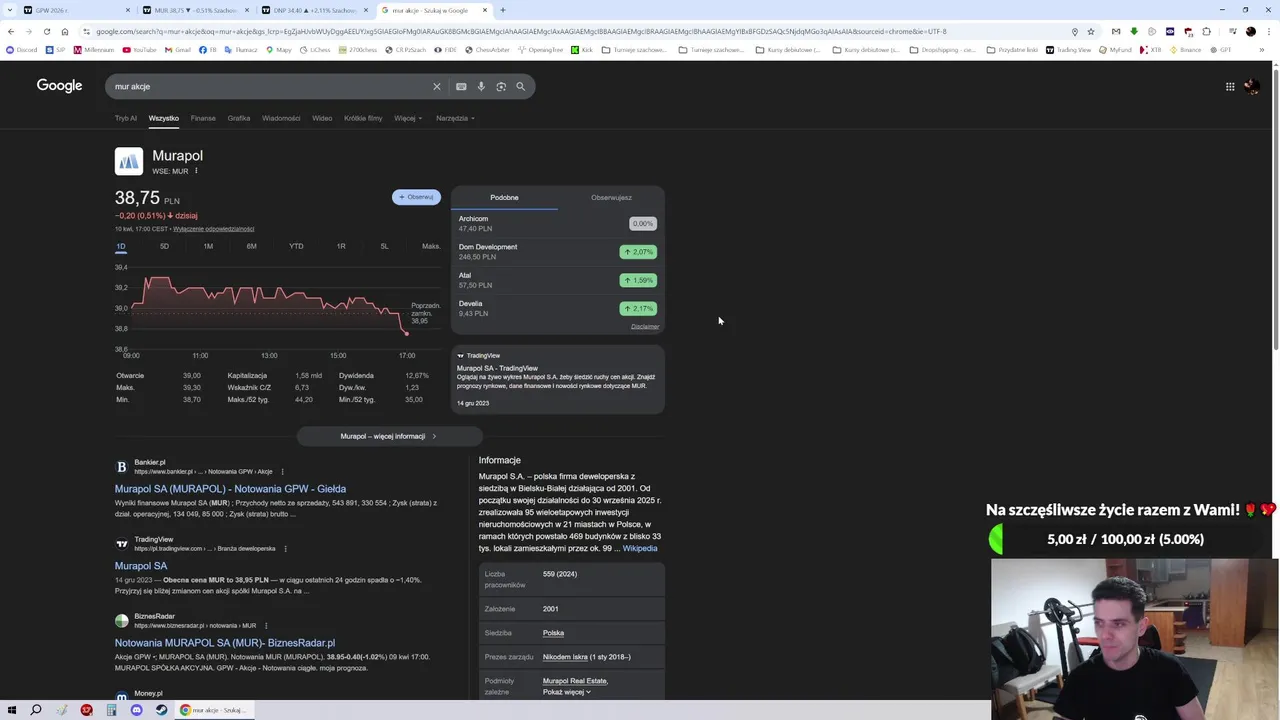Open the Chrome tab search dropdown arrow
The width and height of the screenshot is (1280, 720).
11,10
